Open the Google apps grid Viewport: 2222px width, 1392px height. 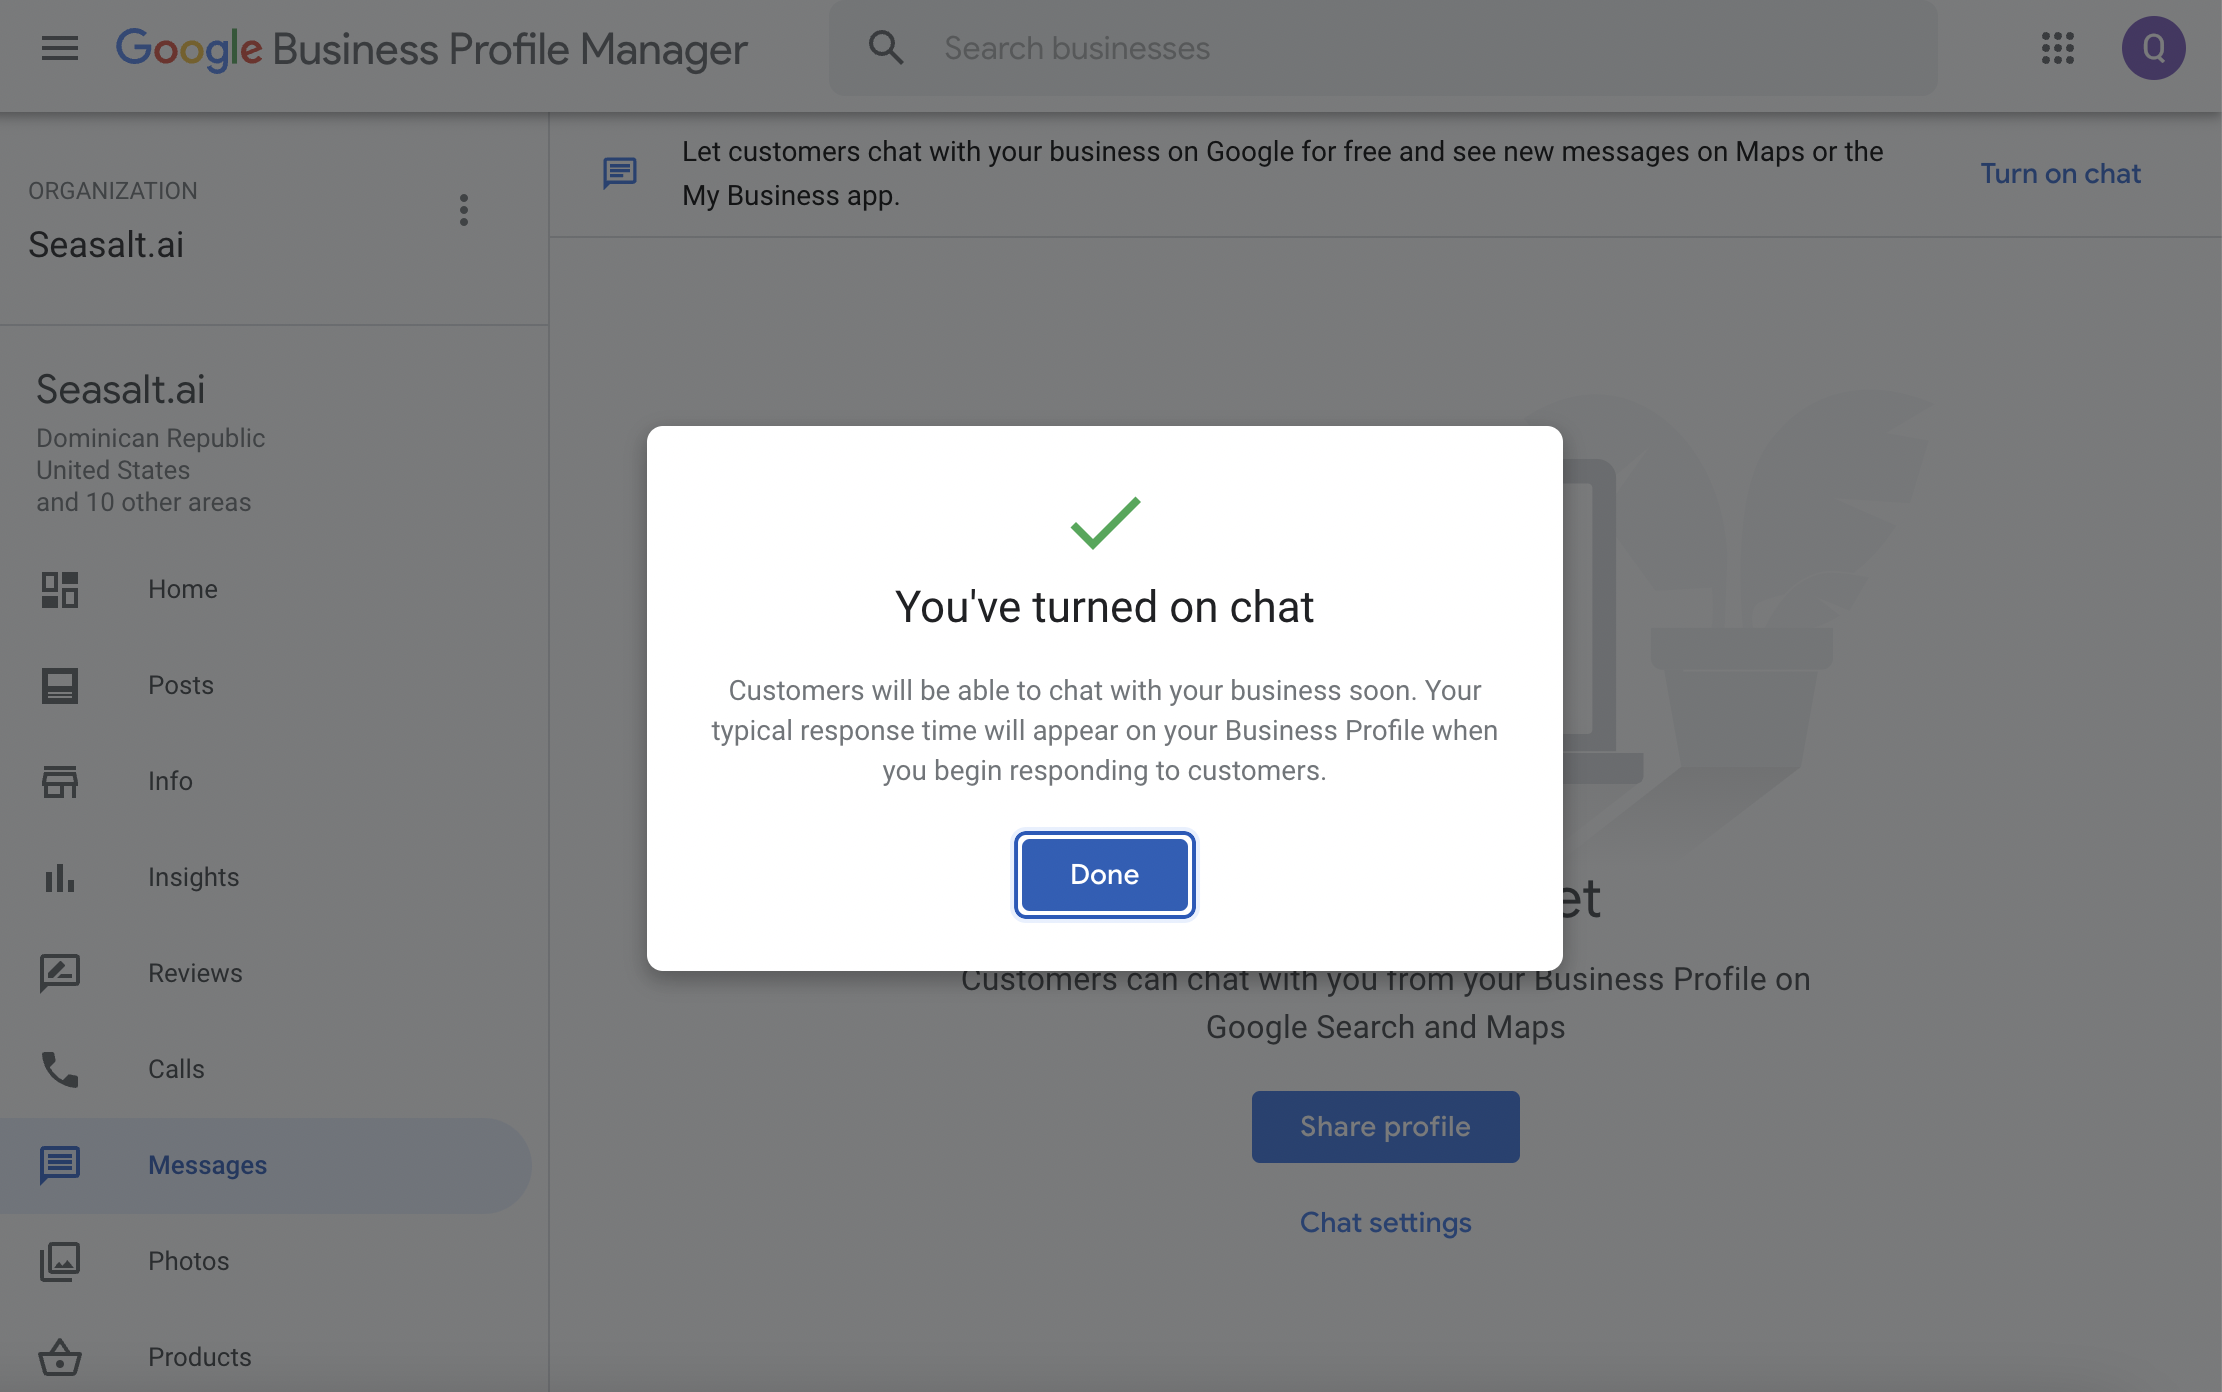[x=2057, y=48]
